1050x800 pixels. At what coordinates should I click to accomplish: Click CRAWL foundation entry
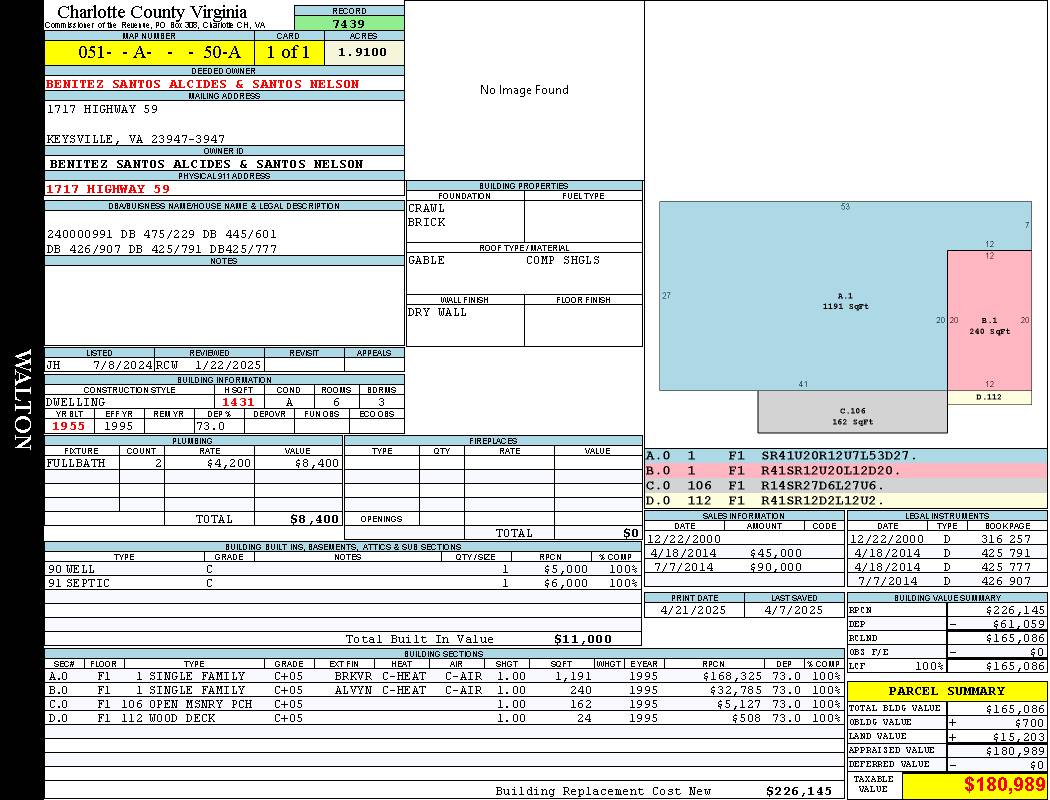426,208
